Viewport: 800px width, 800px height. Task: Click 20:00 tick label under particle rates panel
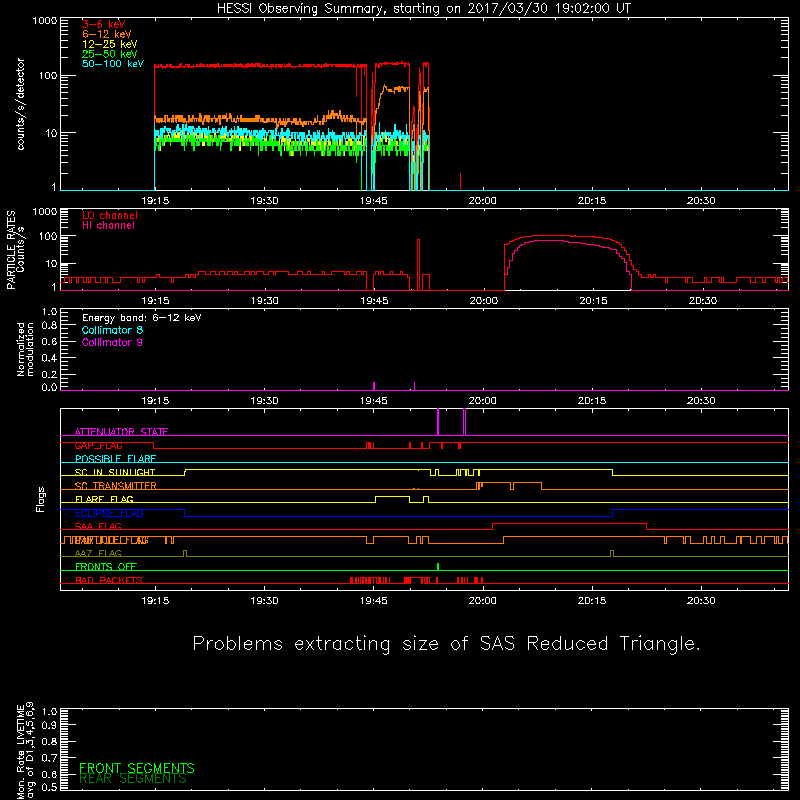[x=483, y=301]
